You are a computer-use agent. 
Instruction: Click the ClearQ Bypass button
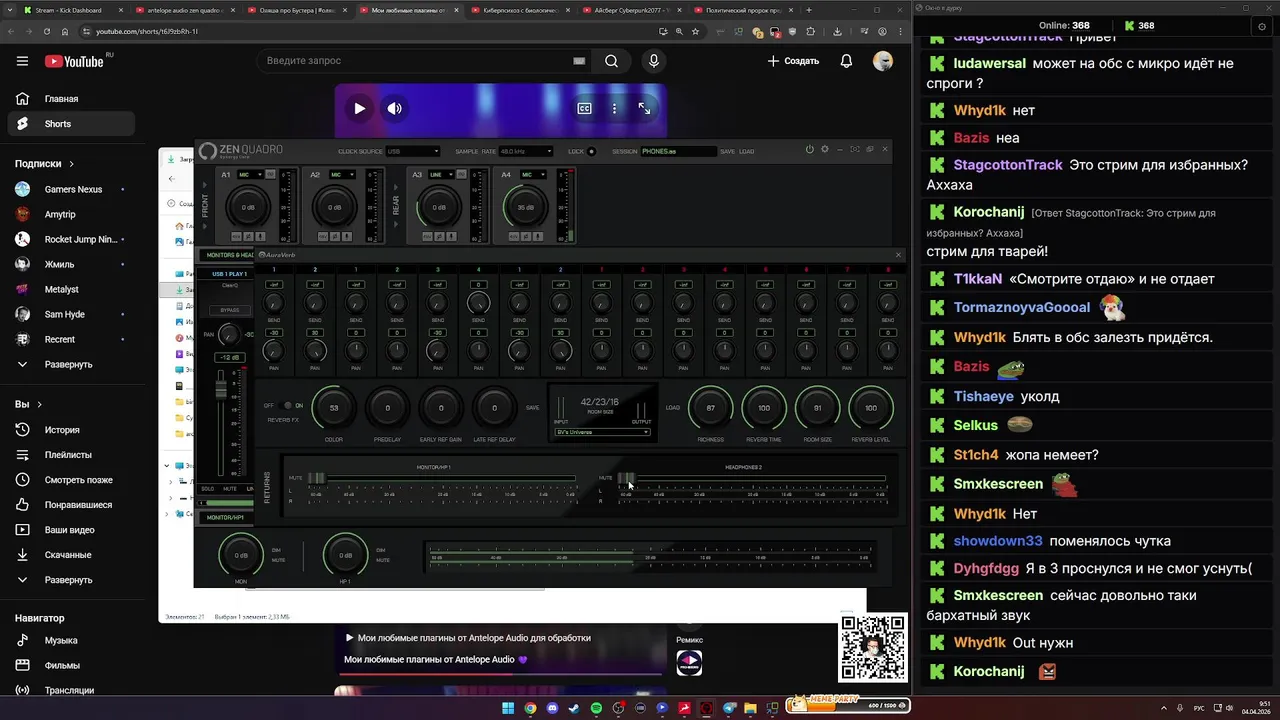(x=230, y=310)
